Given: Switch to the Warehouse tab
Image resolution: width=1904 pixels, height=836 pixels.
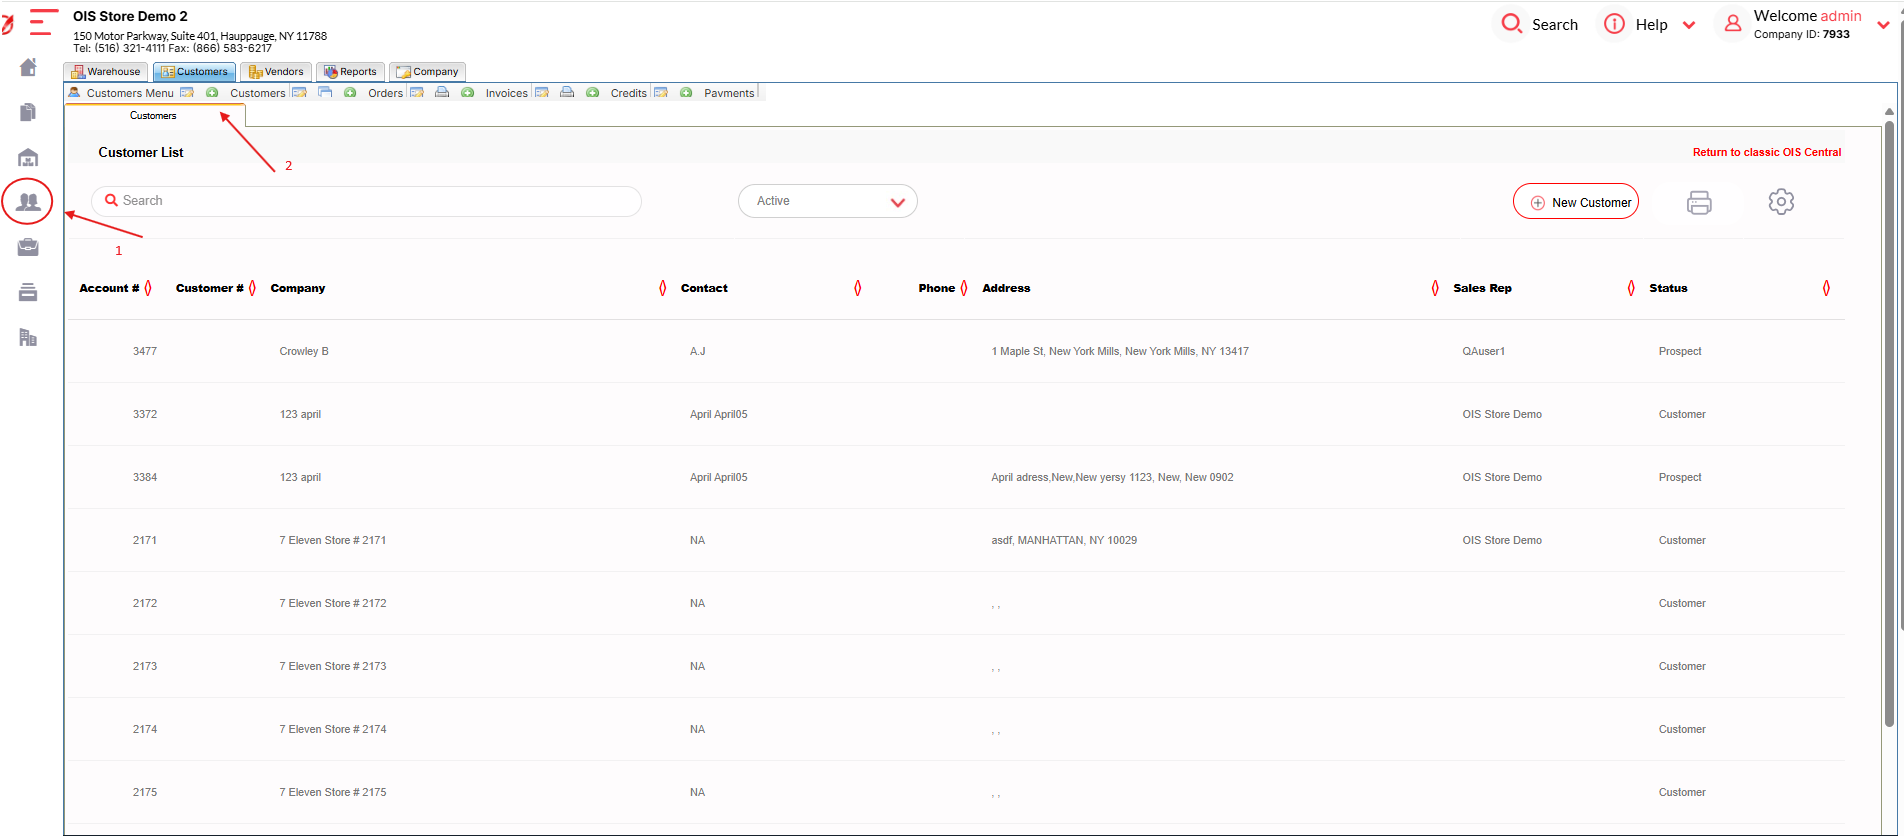Looking at the screenshot, I should tap(106, 72).
